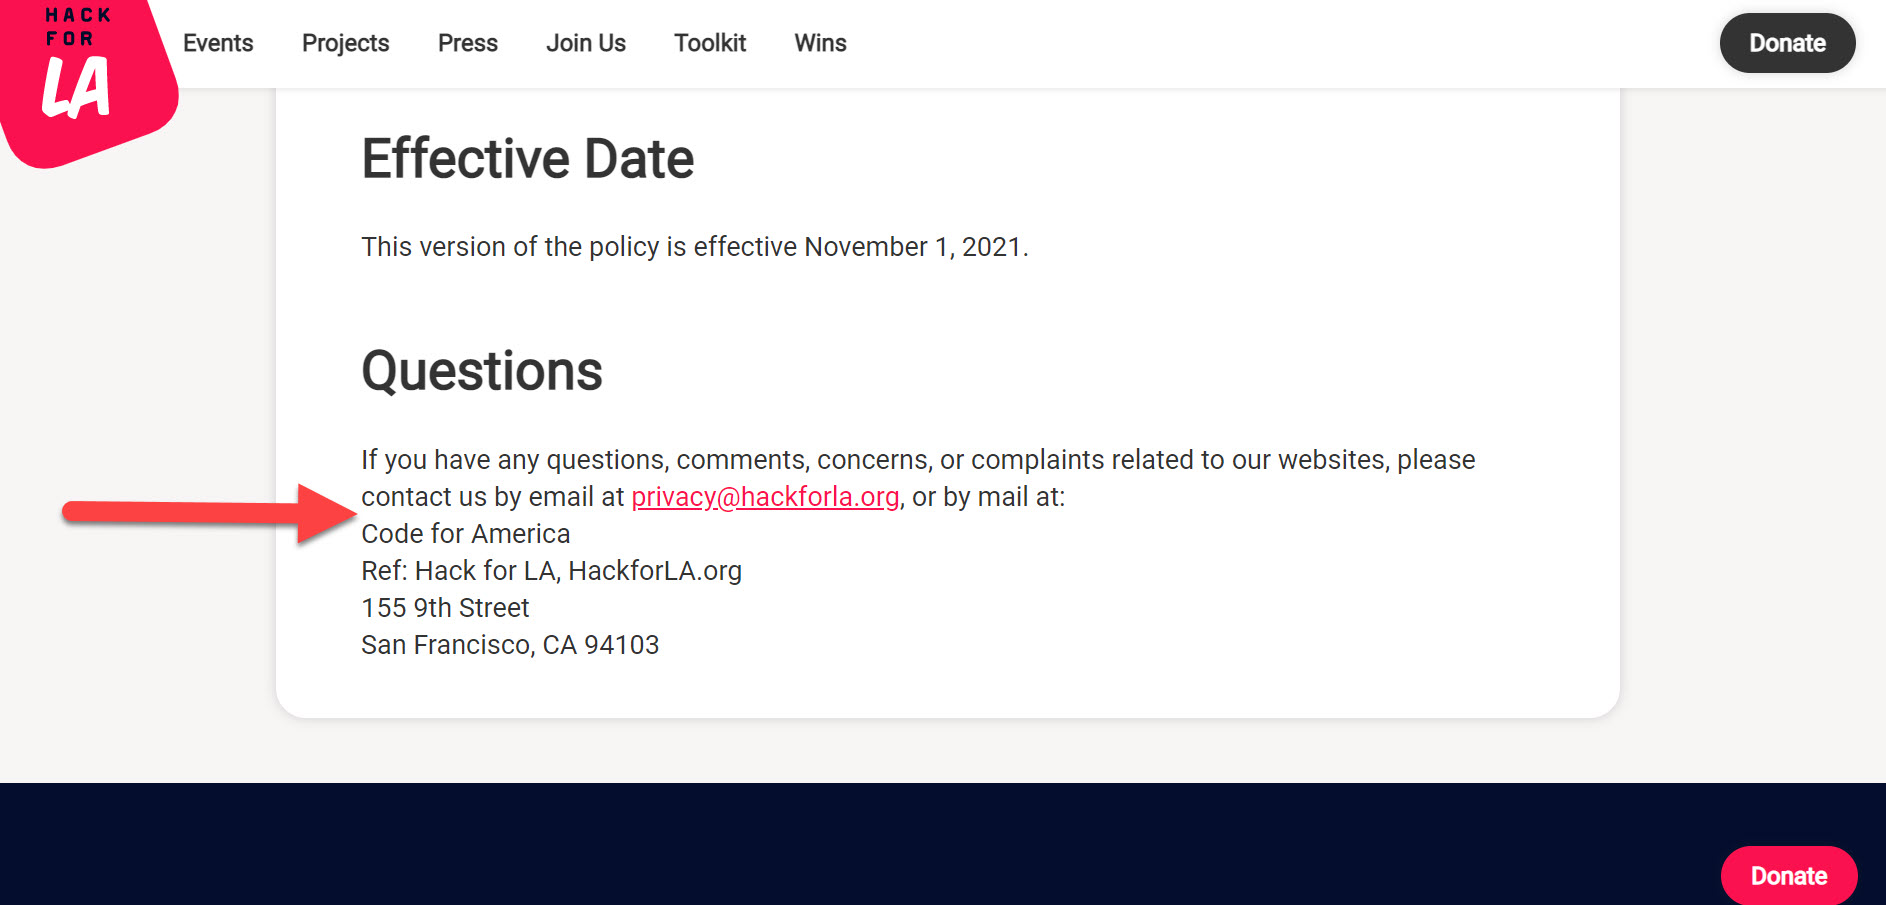Click the Questions heading
Image resolution: width=1886 pixels, height=905 pixels.
tap(482, 371)
